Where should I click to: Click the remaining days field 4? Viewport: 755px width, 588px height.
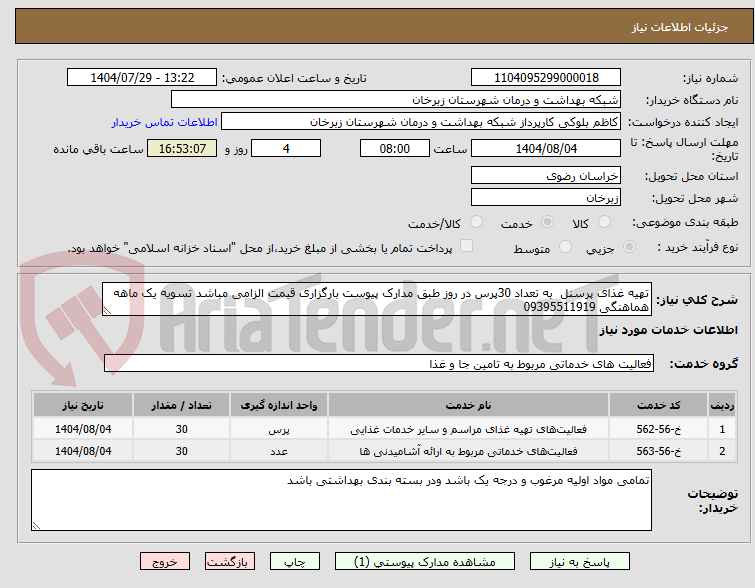pyautogui.click(x=286, y=148)
